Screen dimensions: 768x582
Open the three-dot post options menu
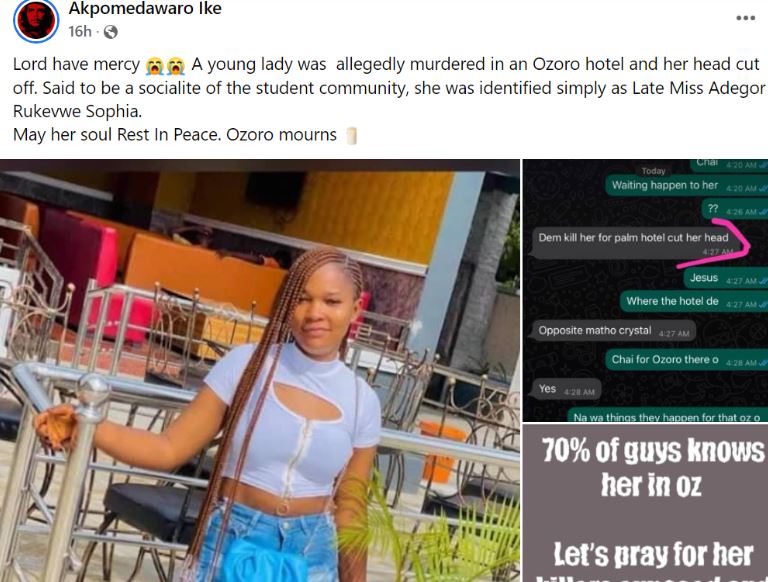pos(745,18)
